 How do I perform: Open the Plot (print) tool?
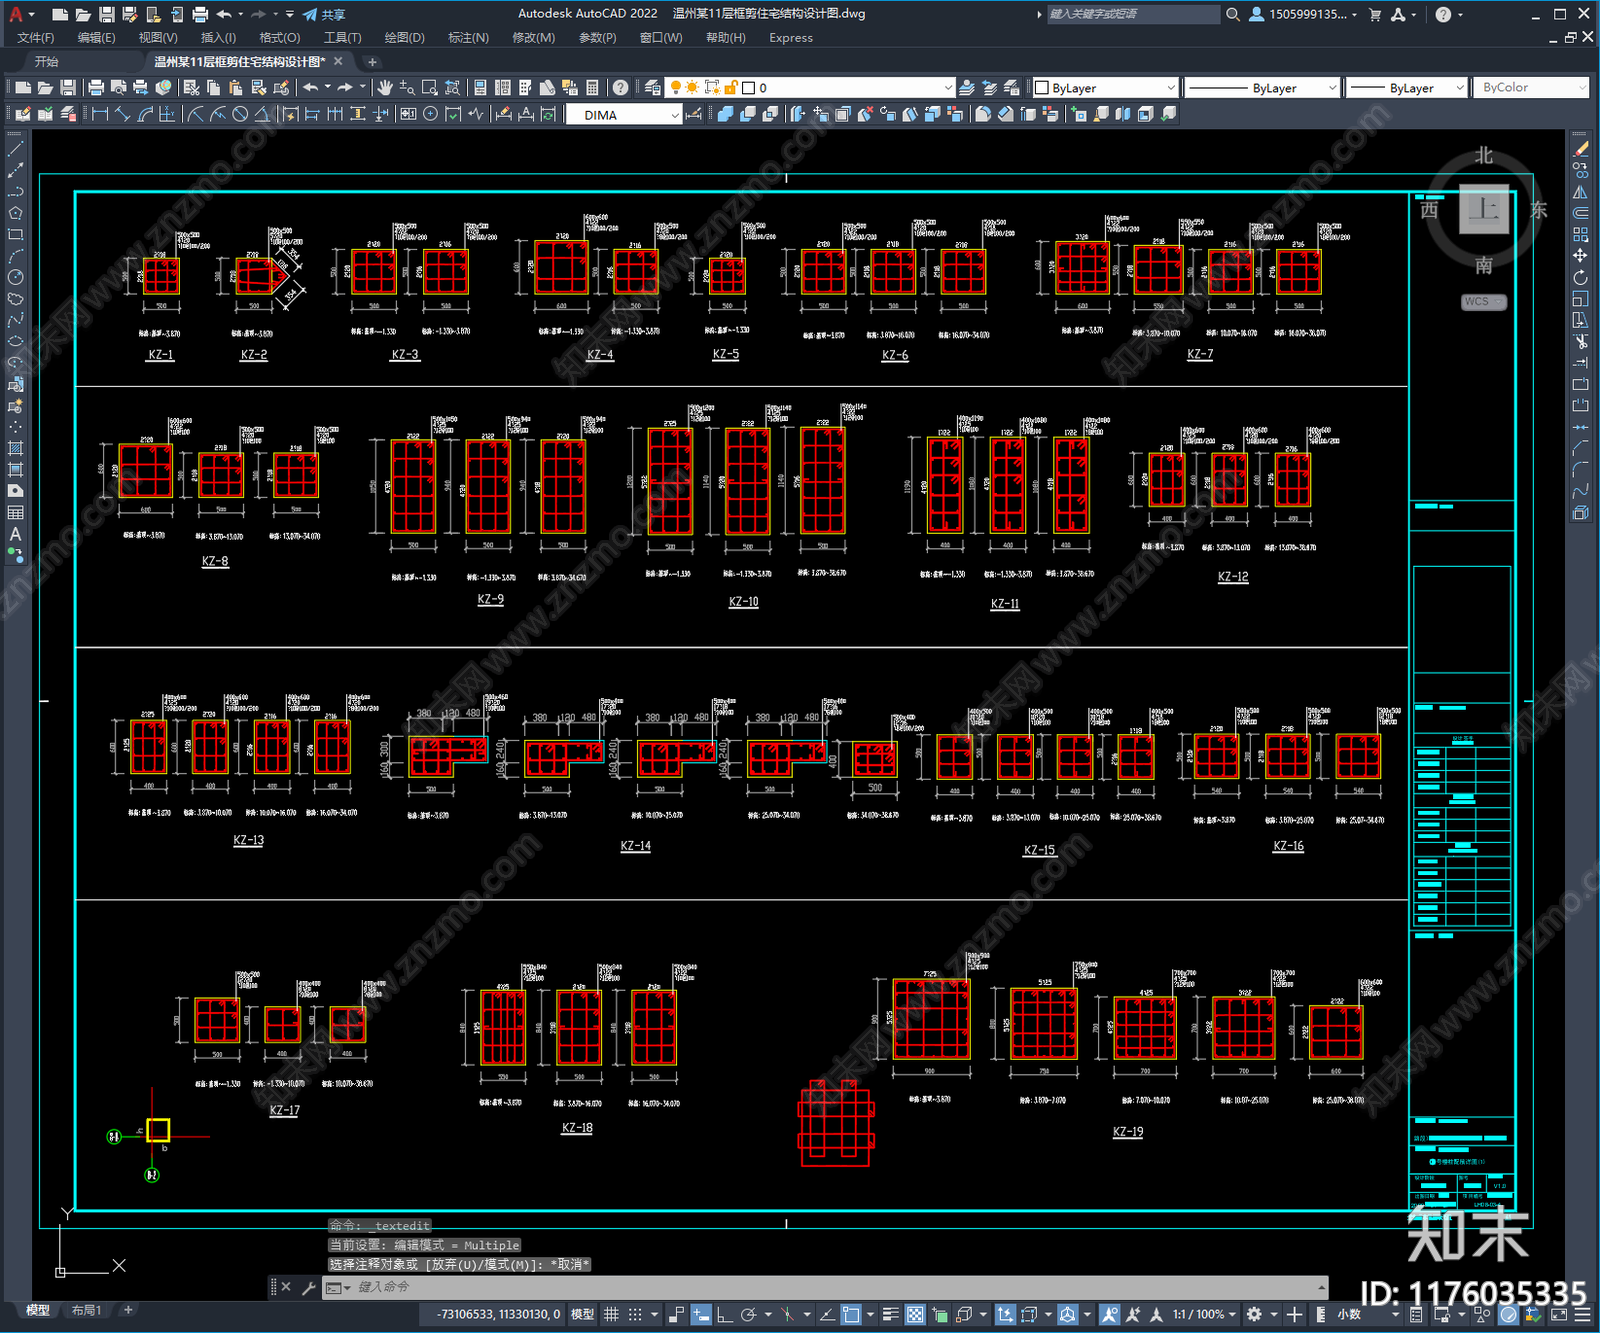coord(96,88)
